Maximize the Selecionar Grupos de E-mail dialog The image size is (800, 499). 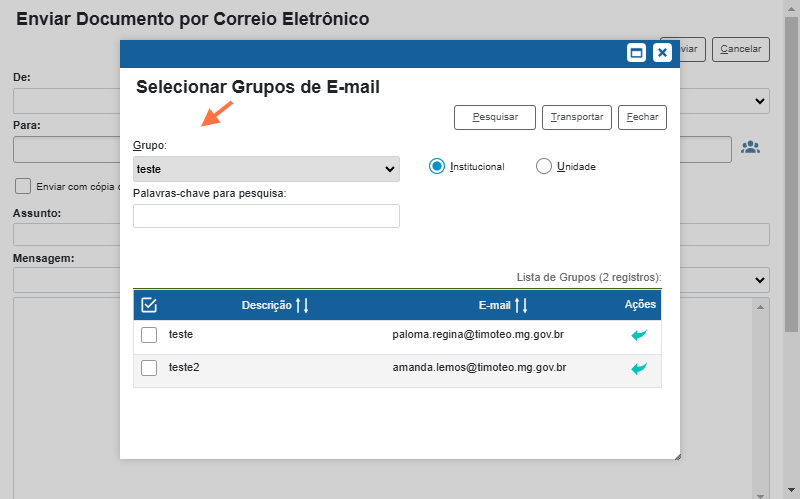[x=636, y=53]
